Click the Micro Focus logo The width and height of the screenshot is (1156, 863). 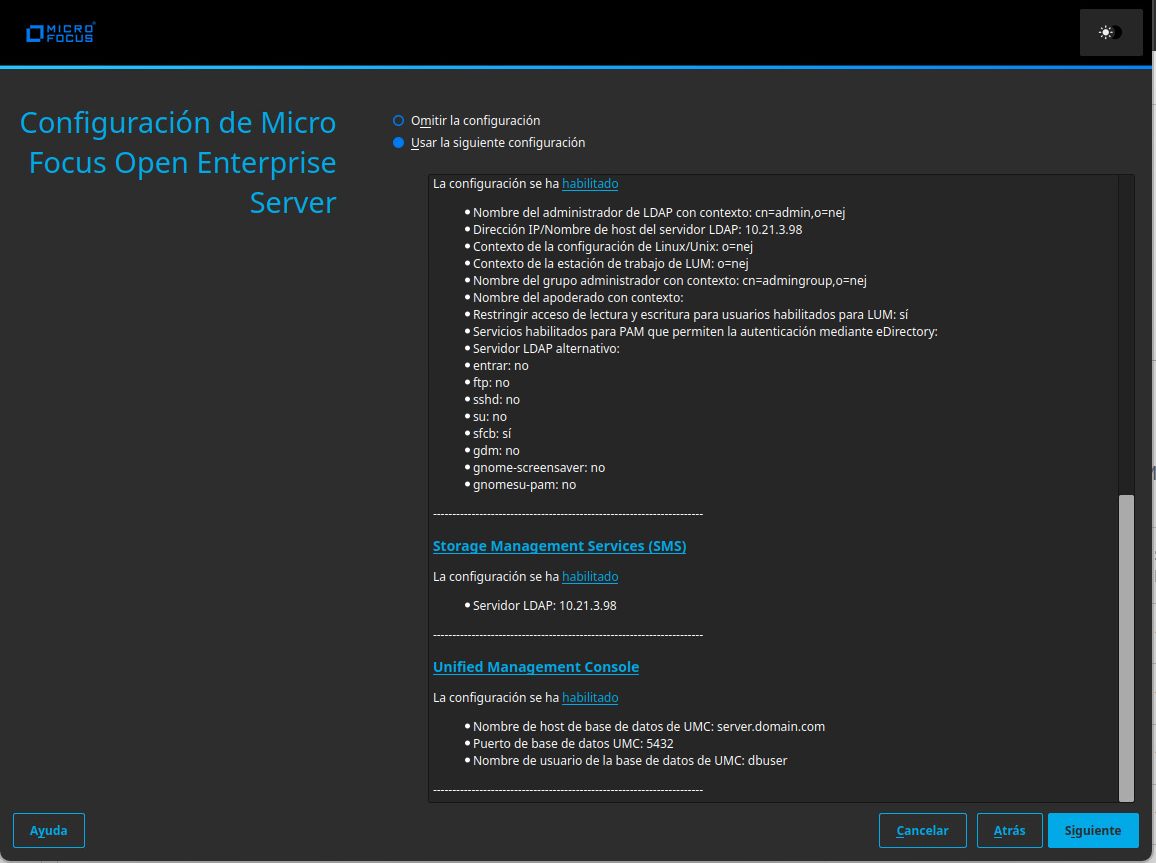(x=59, y=31)
